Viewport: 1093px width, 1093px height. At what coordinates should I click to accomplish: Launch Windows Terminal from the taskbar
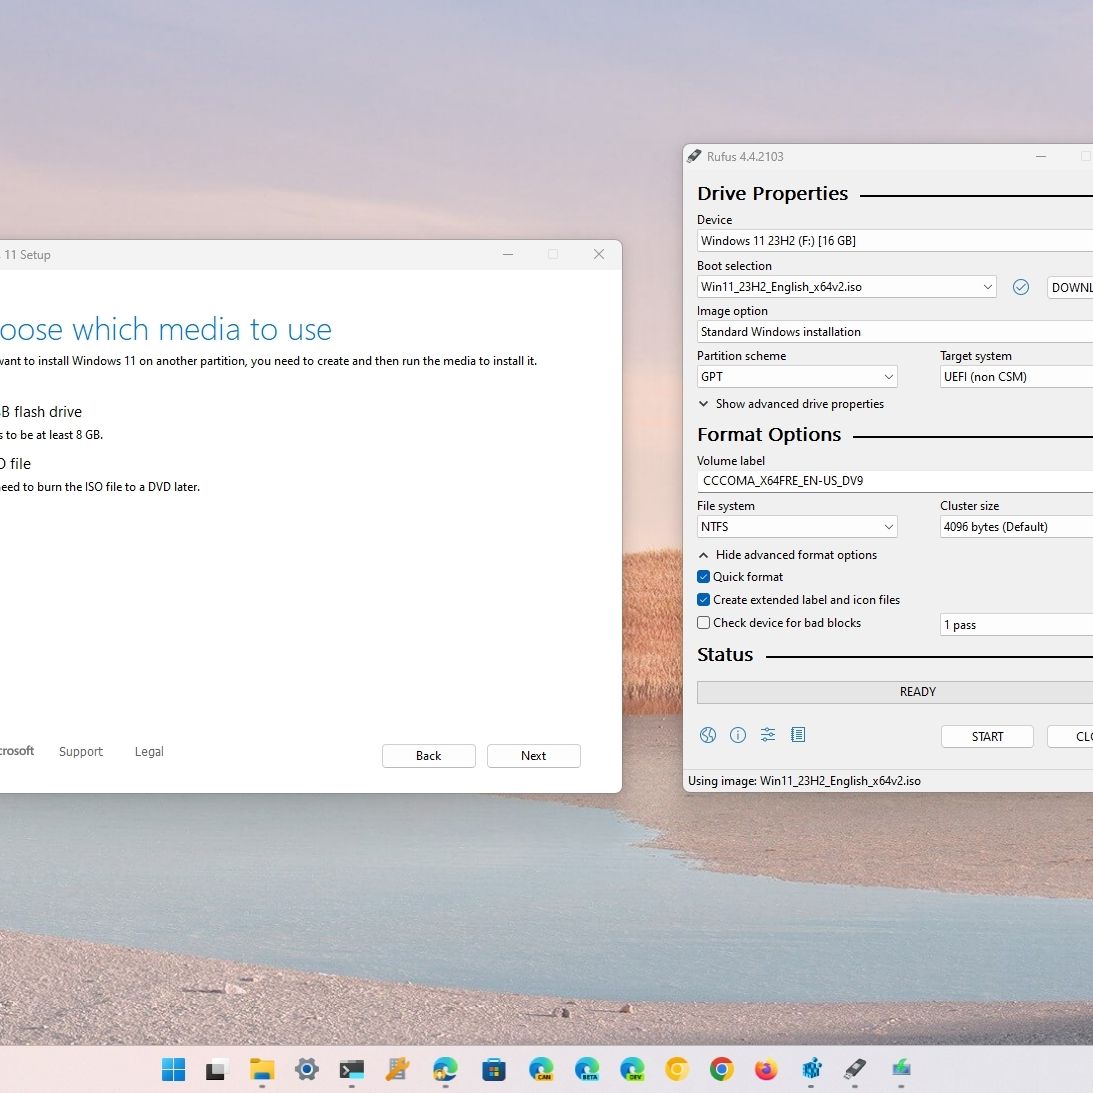pyautogui.click(x=351, y=1069)
